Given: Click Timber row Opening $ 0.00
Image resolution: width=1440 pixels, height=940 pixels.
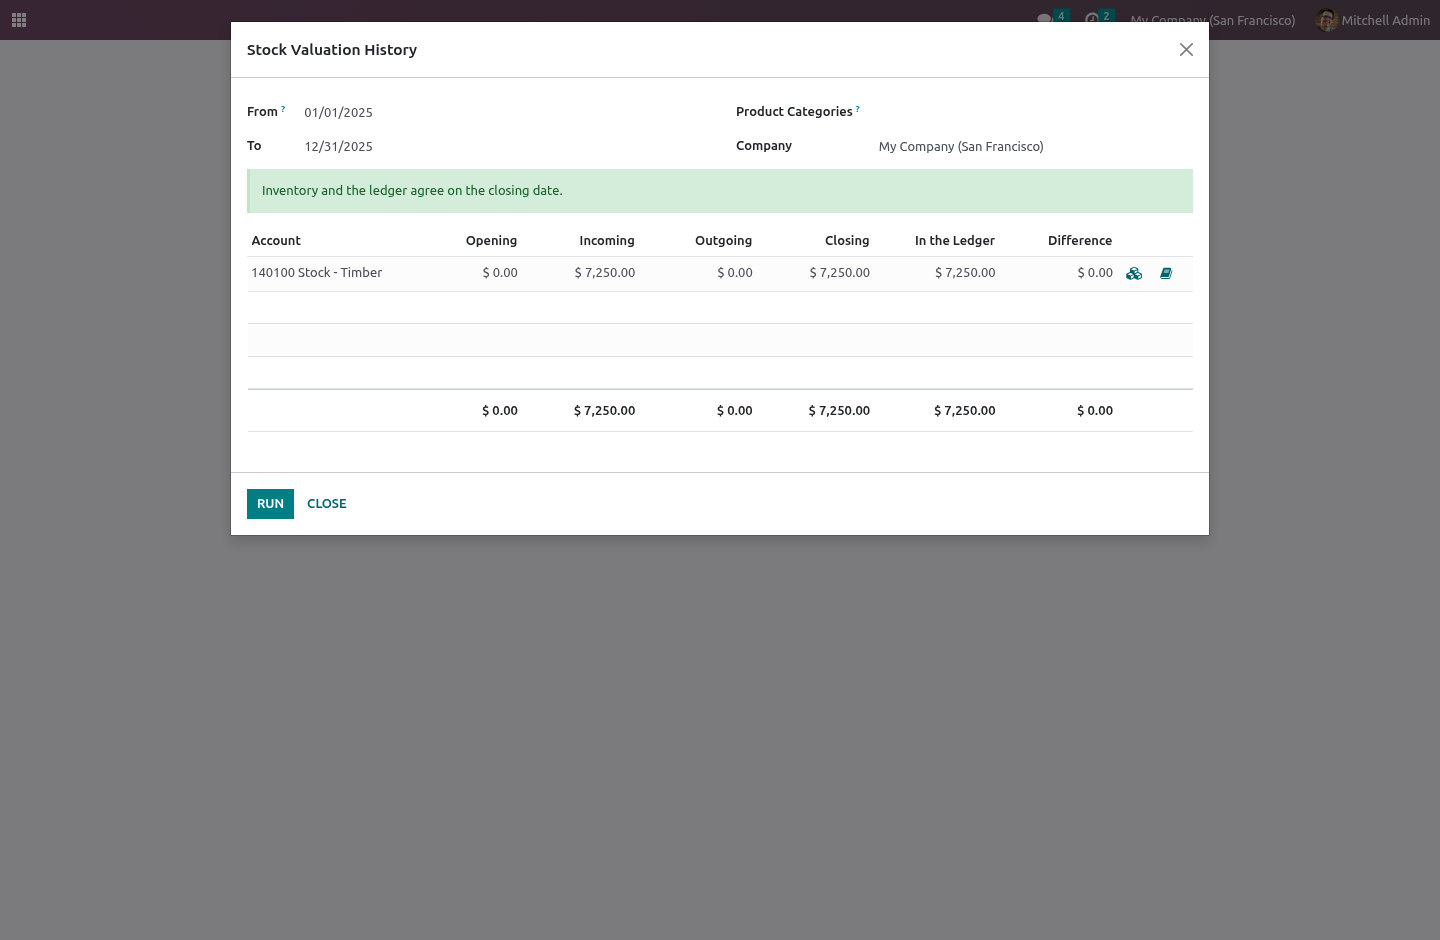Looking at the screenshot, I should 500,273.
